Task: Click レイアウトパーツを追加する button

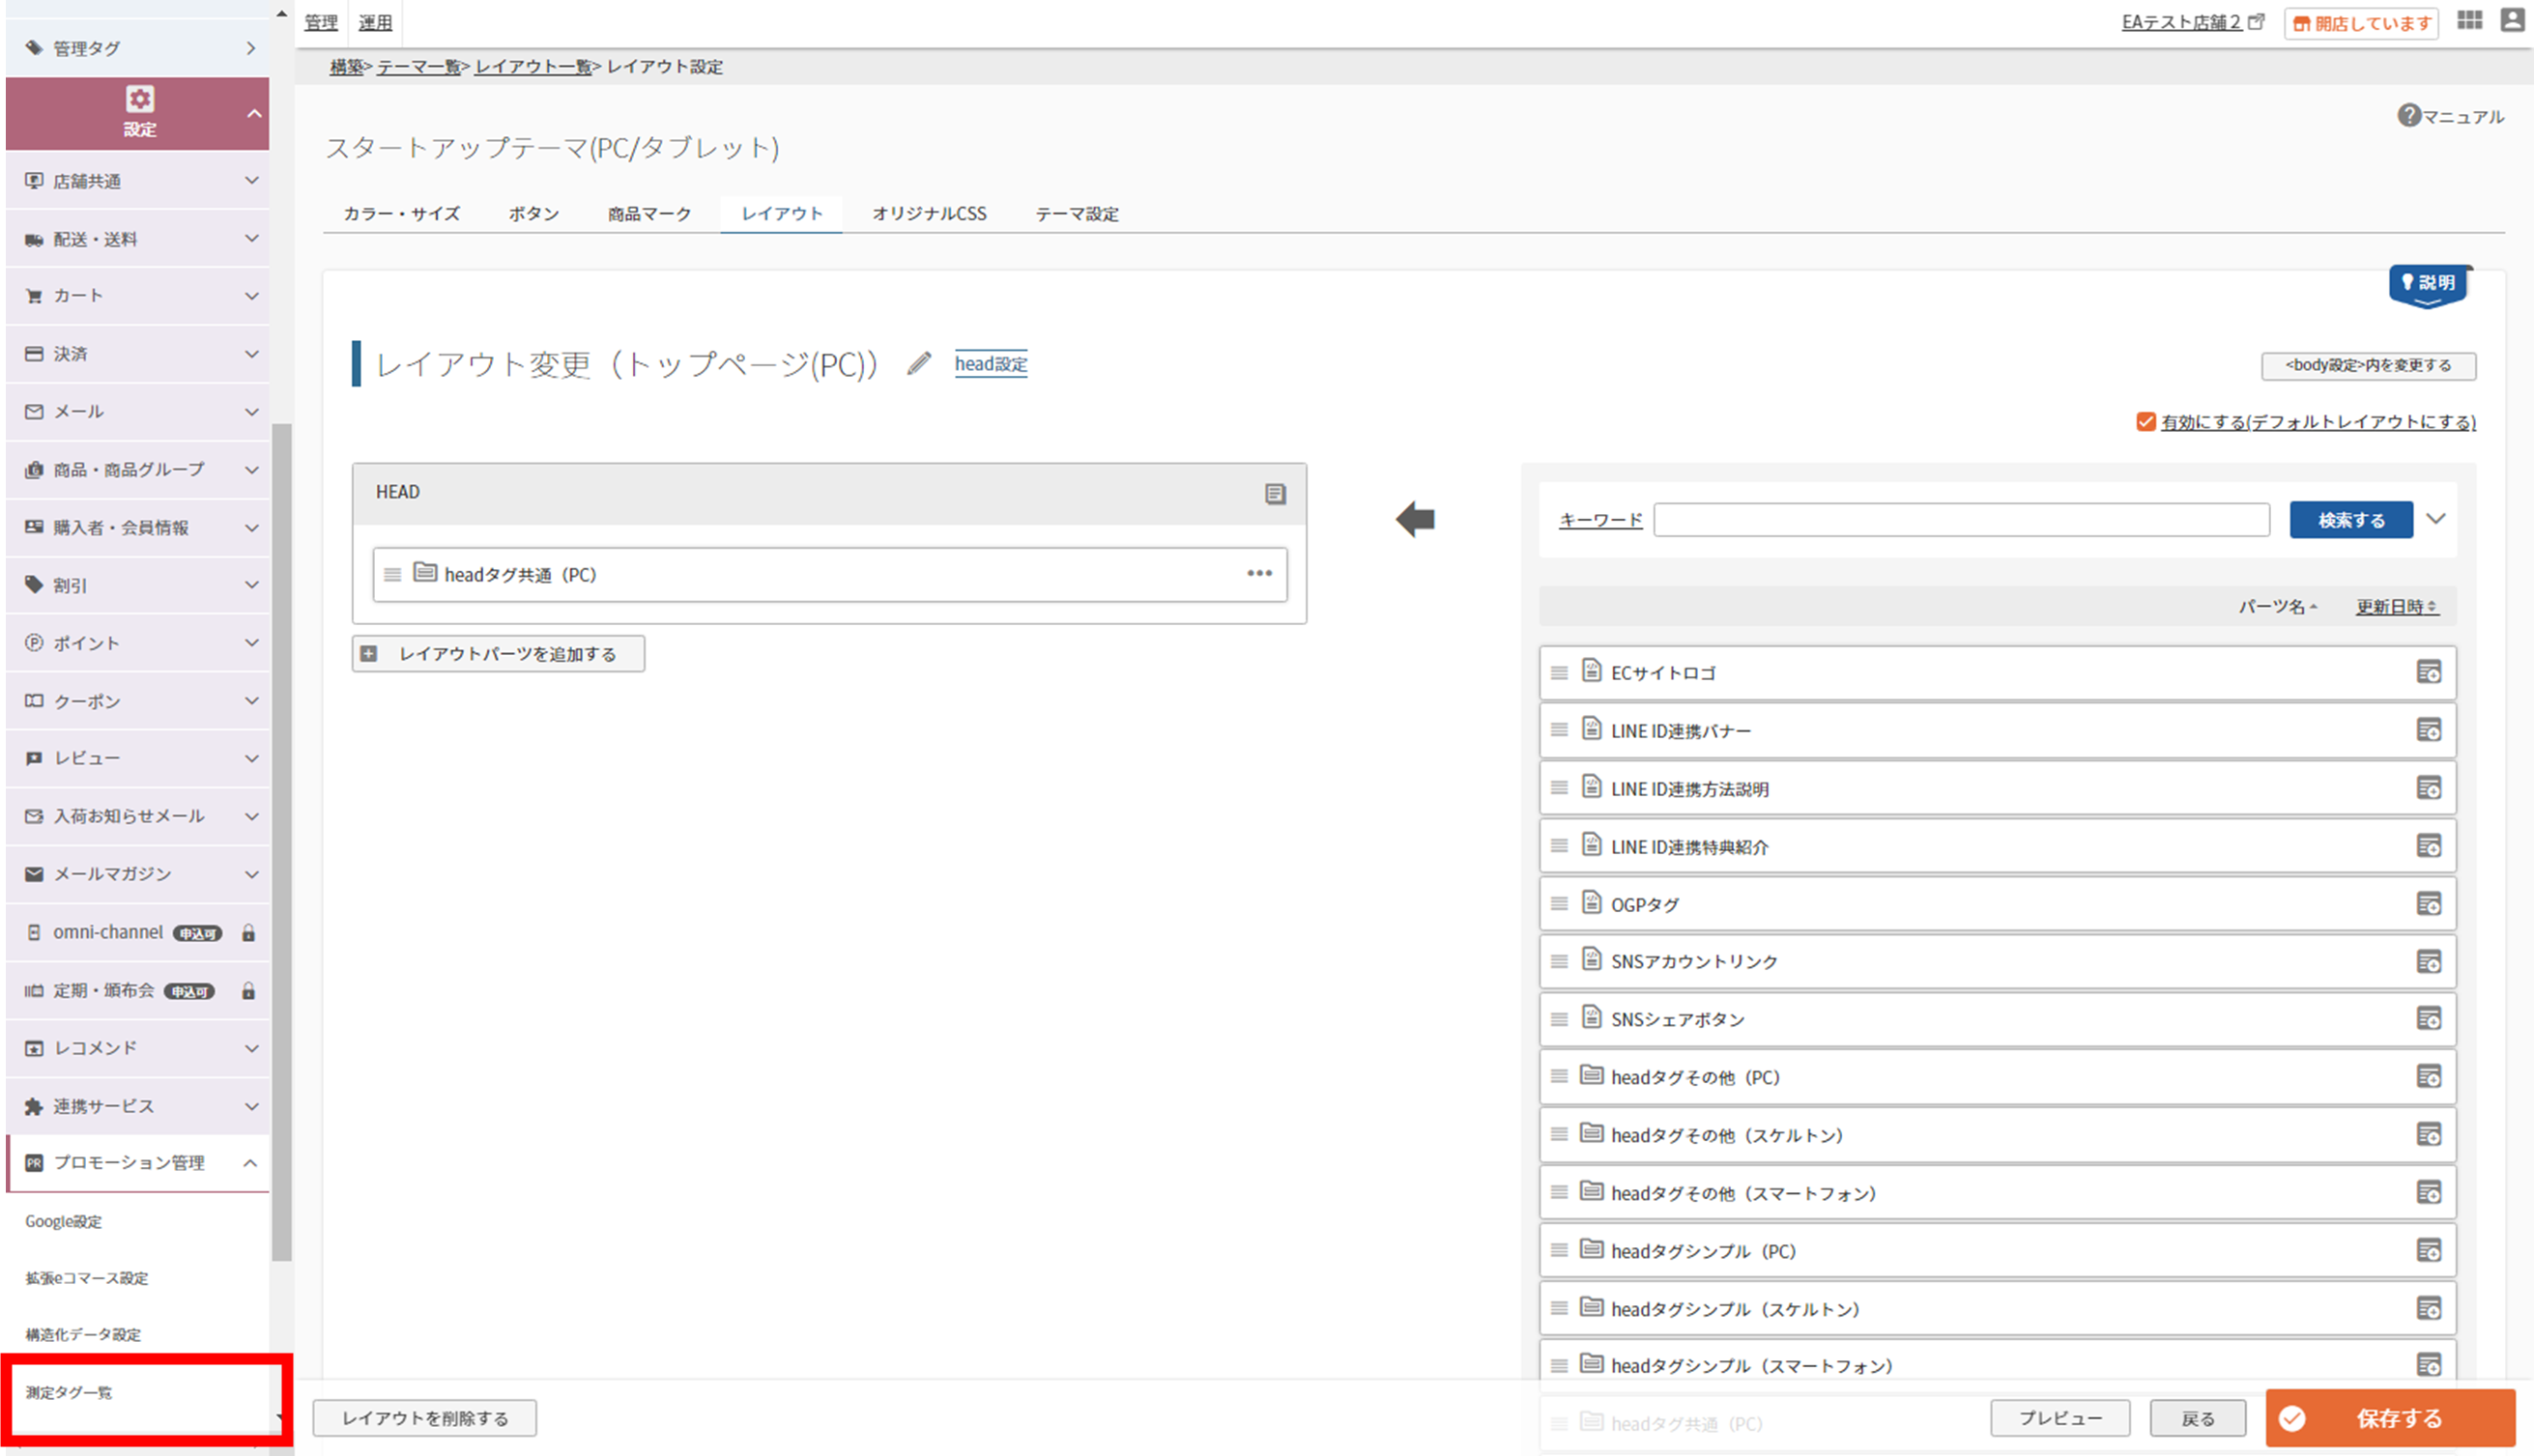Action: (x=498, y=654)
